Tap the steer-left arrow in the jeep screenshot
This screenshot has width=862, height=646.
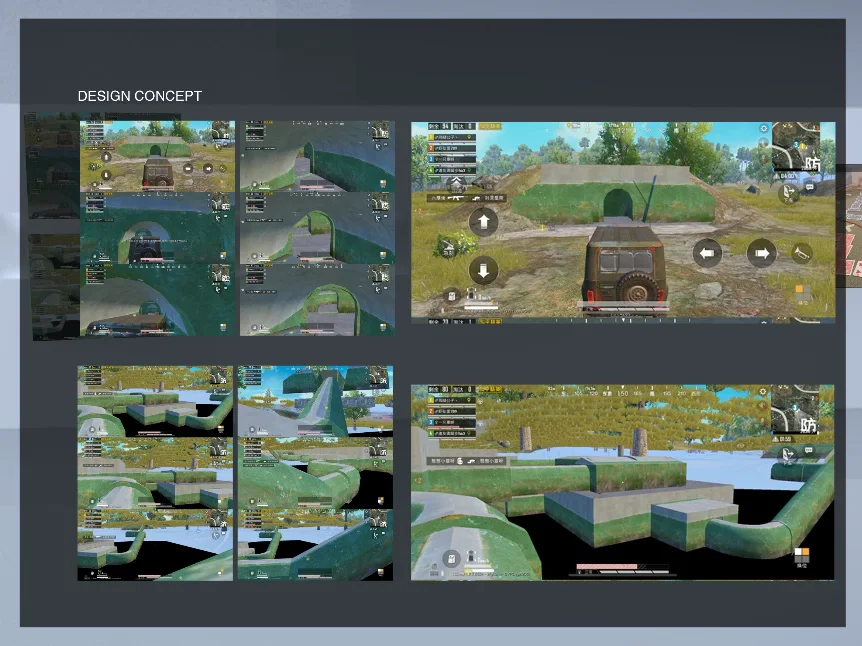pyautogui.click(x=707, y=253)
